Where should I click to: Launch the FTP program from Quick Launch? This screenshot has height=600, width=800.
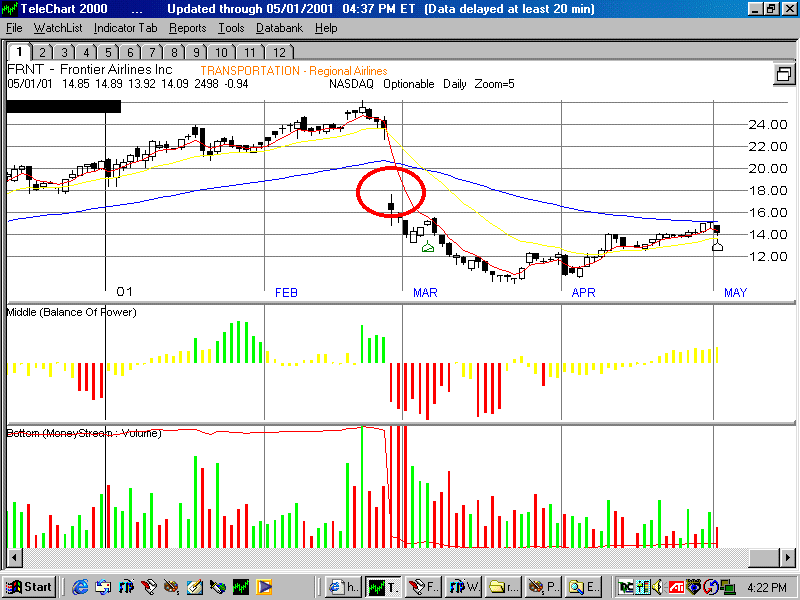126,587
